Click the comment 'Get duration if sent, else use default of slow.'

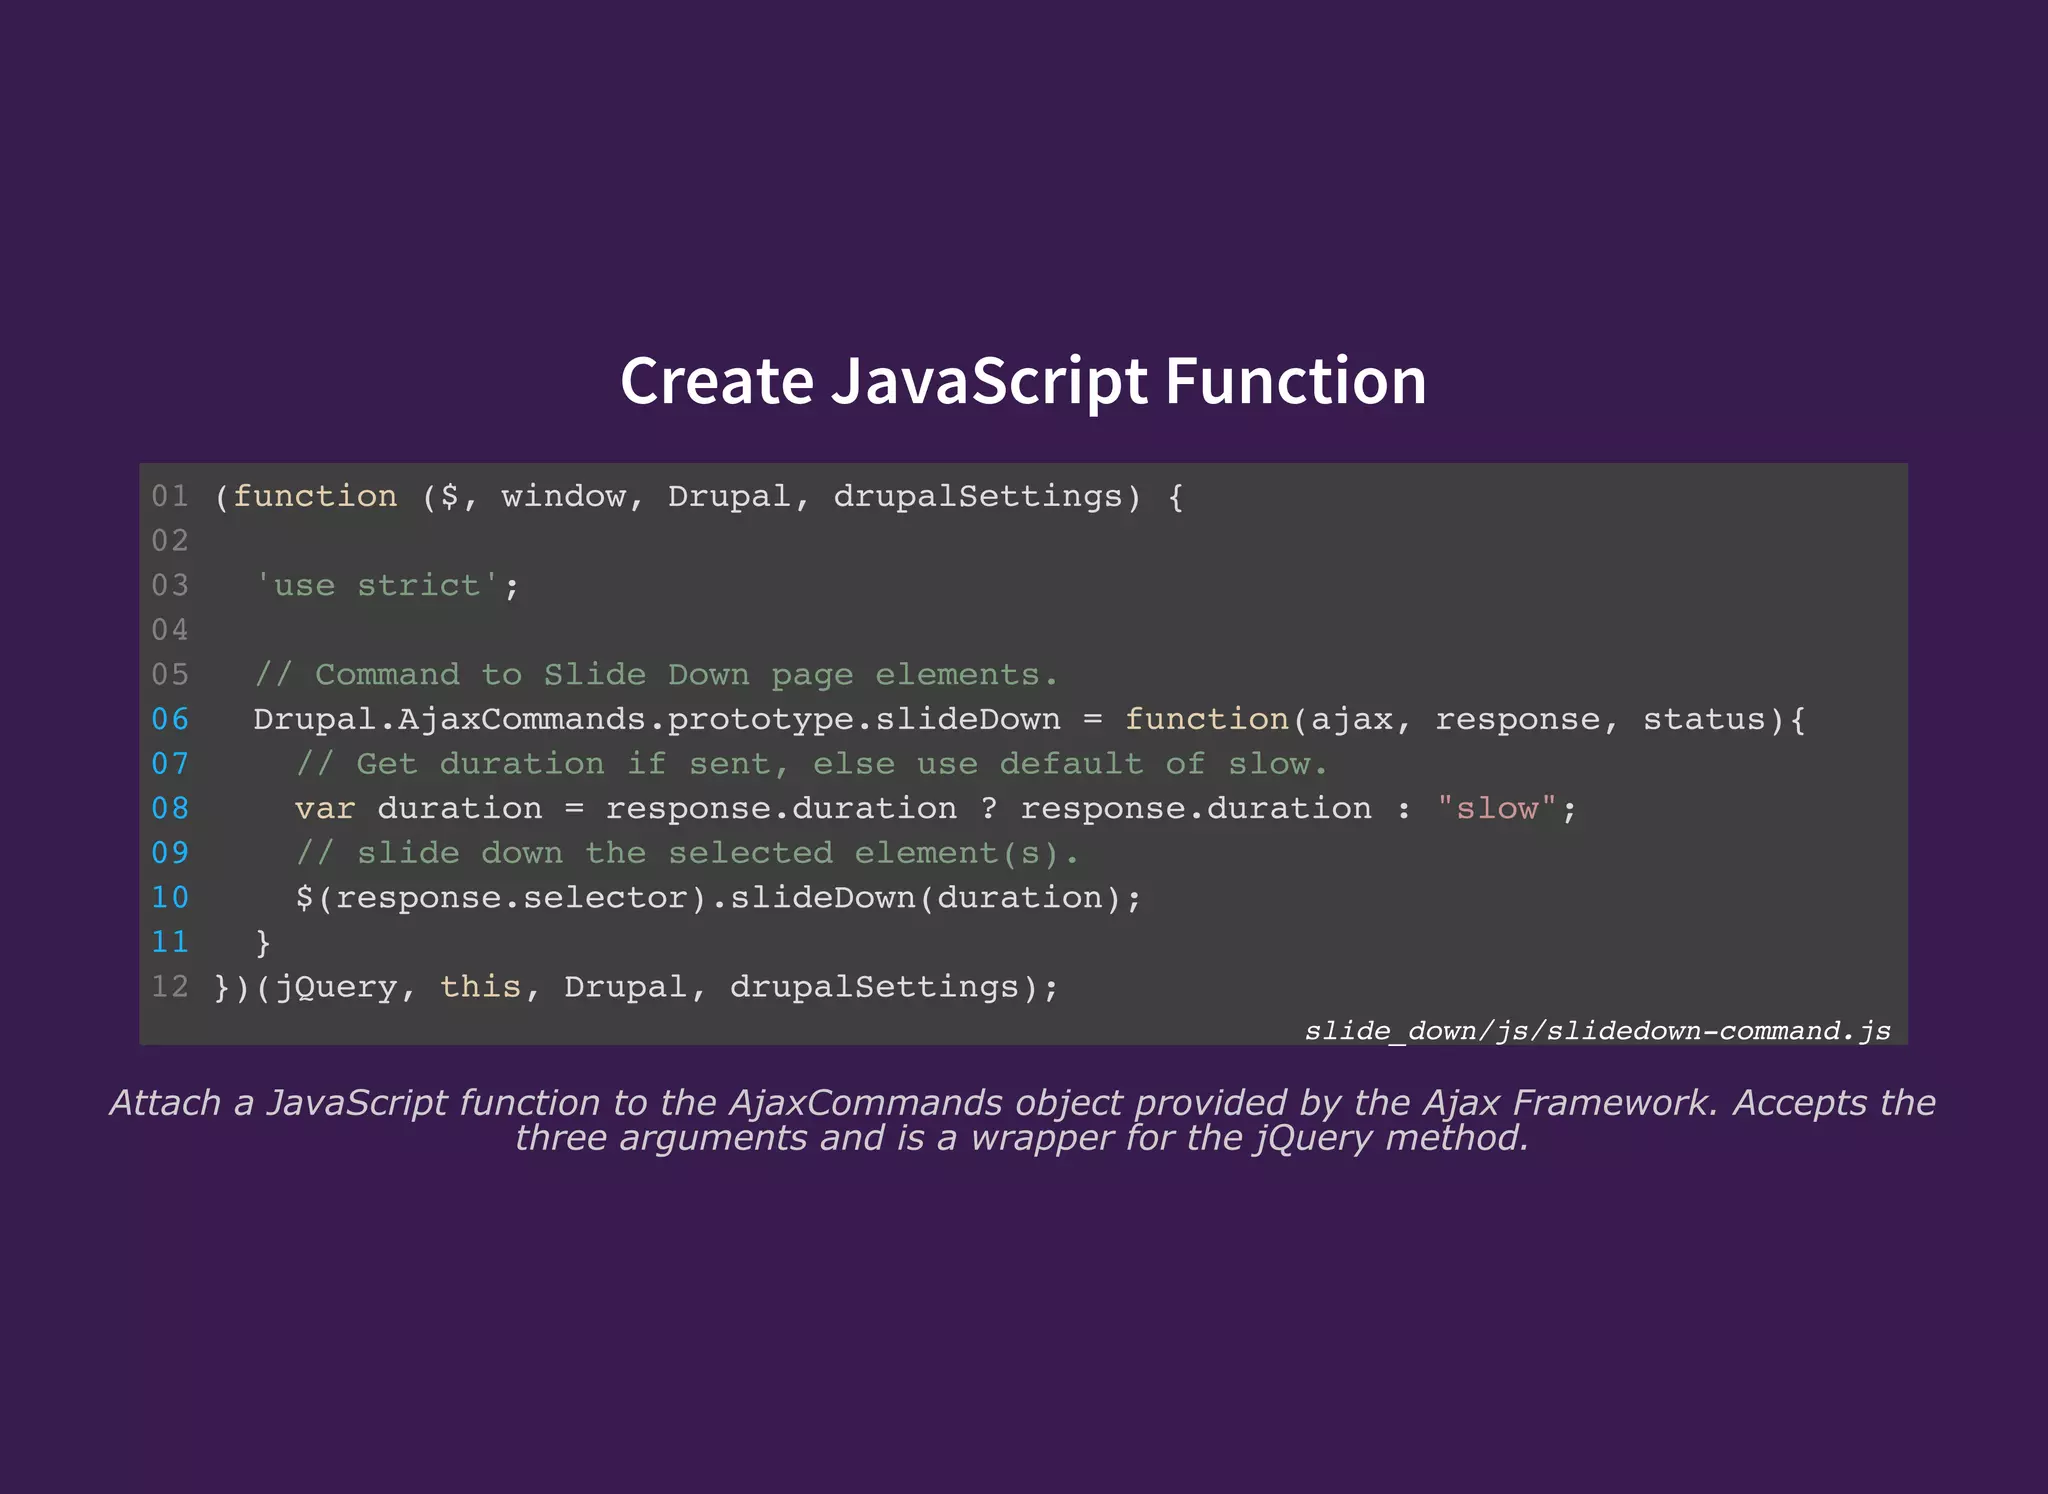(812, 764)
